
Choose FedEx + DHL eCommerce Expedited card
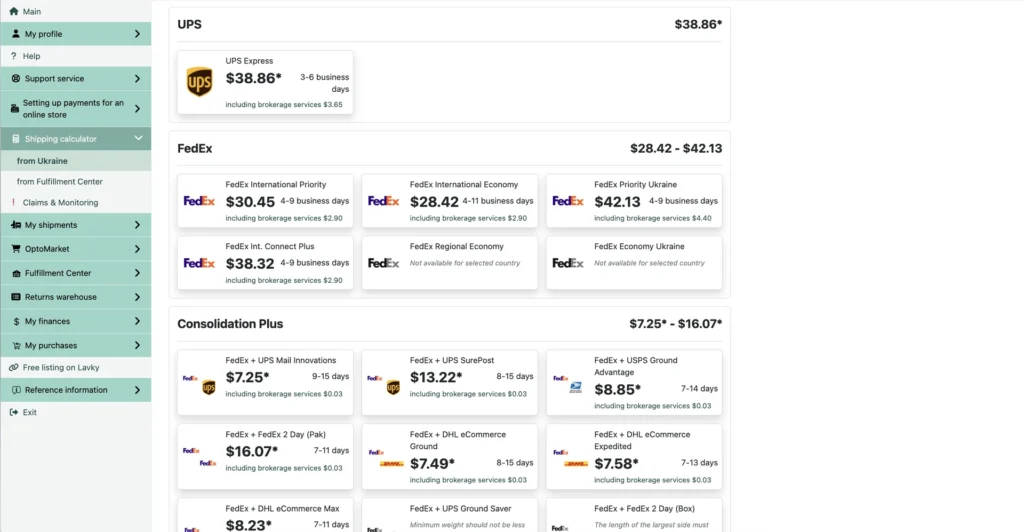(x=634, y=456)
